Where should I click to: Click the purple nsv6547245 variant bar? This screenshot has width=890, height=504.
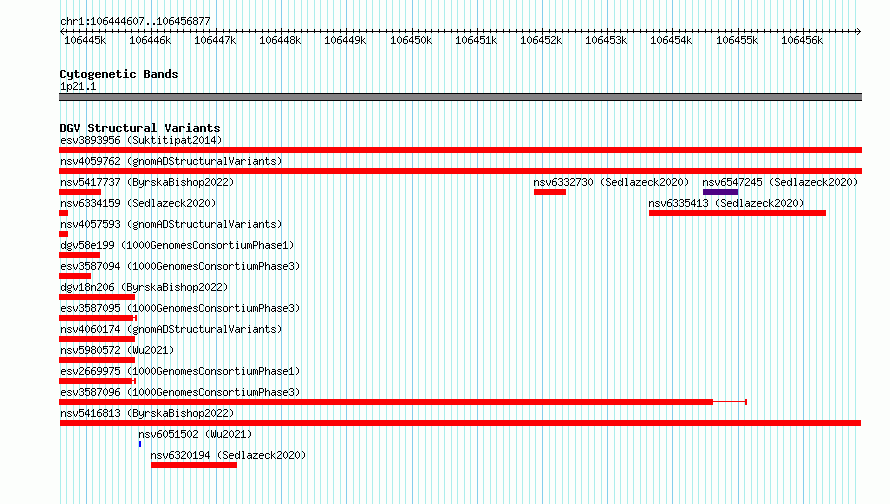click(x=720, y=192)
